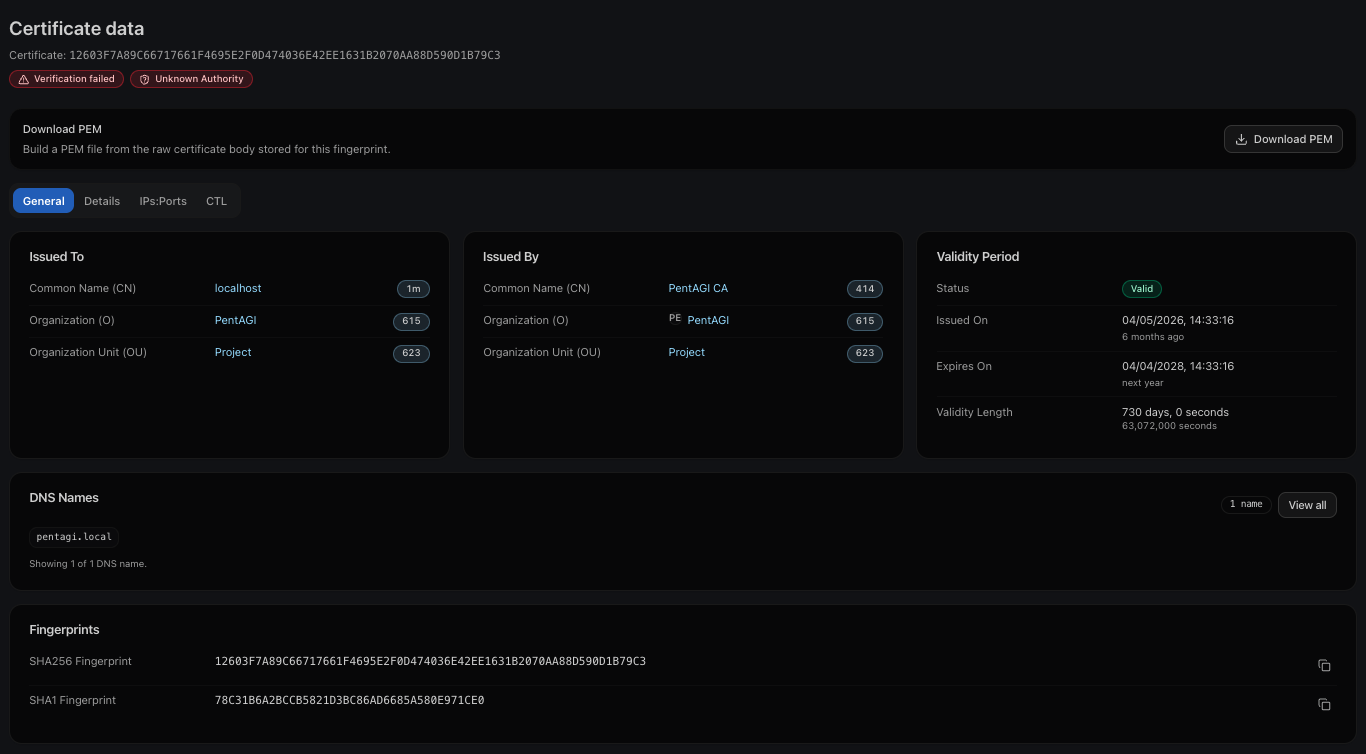Open PentAGI organization link under Issued By
The image size is (1366, 754).
[708, 320]
